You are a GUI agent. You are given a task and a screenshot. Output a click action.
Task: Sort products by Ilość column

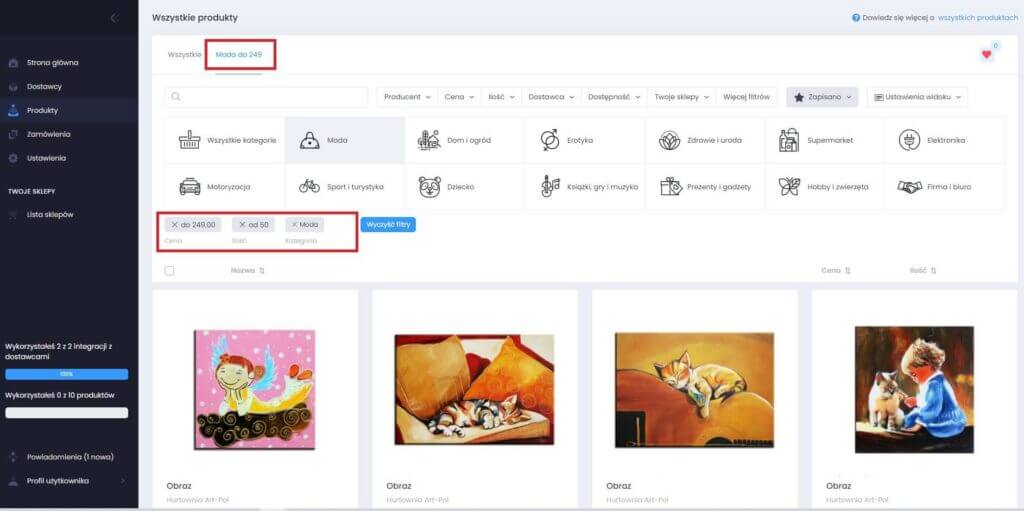[x=923, y=271]
